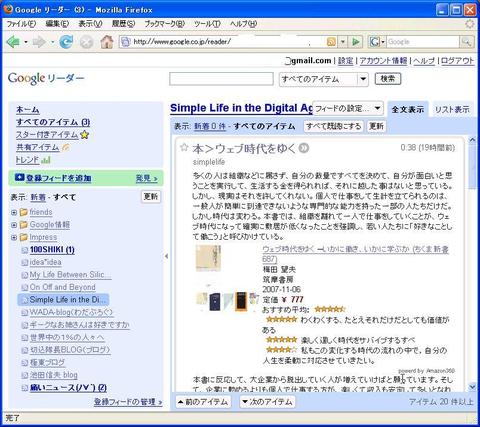Viewport: 480px width, 427px height.
Task: Open the ファイル menu
Action: (21, 24)
